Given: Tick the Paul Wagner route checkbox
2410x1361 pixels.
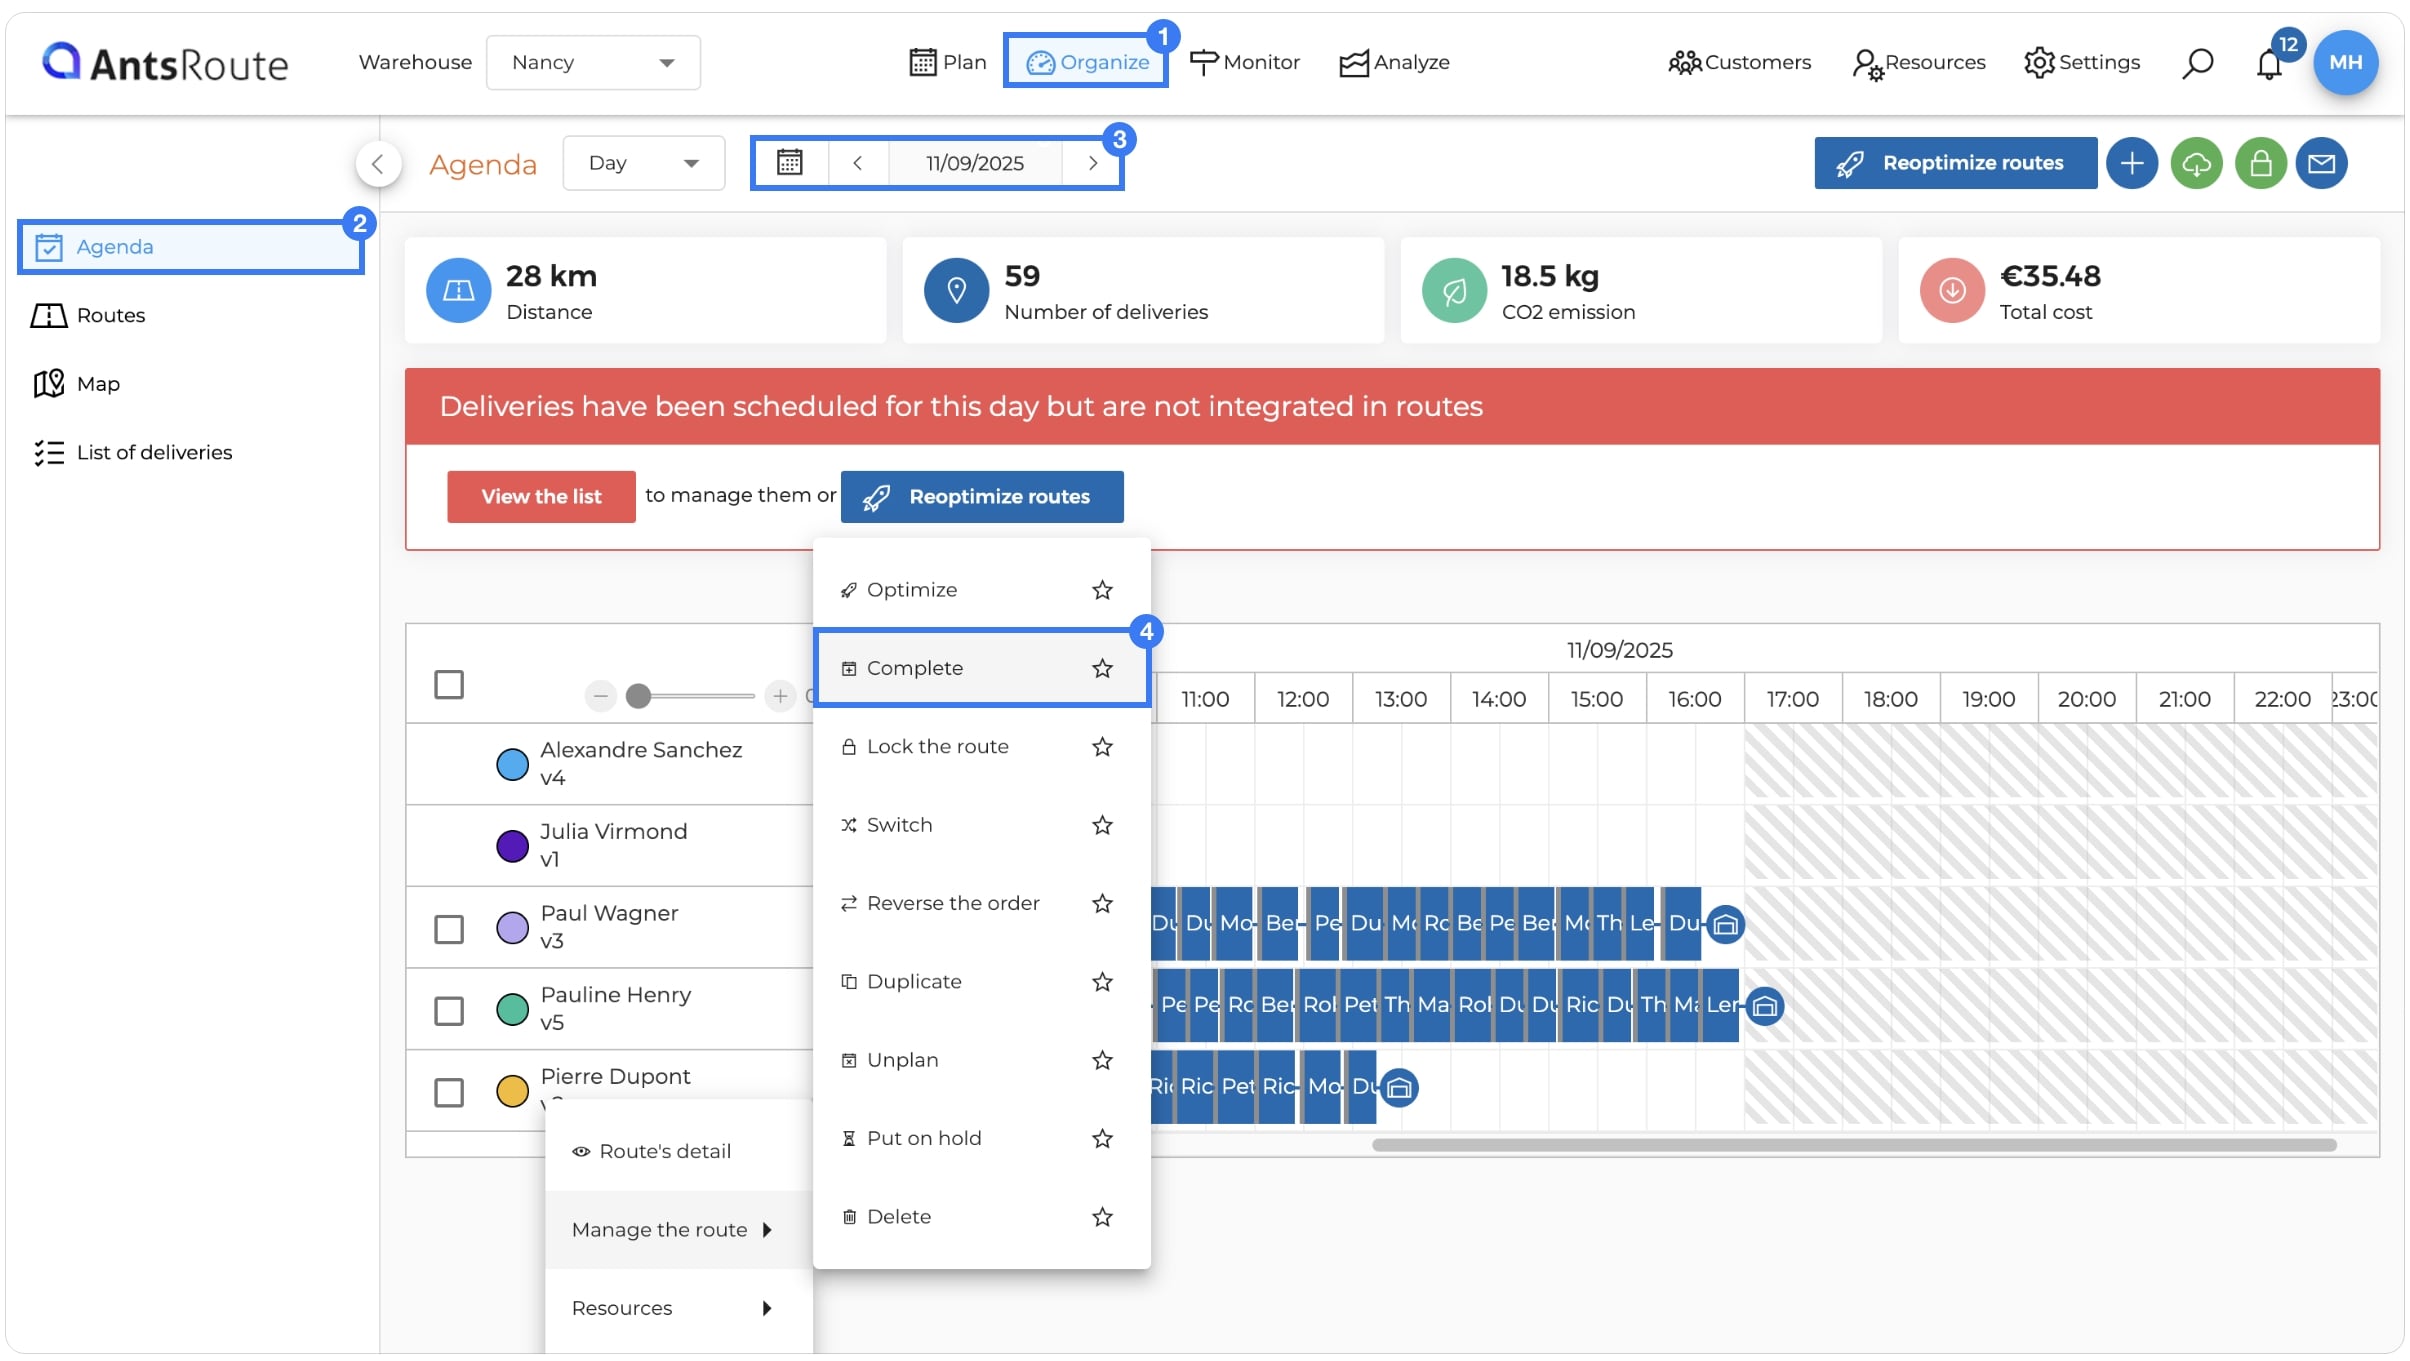Looking at the screenshot, I should (x=449, y=929).
